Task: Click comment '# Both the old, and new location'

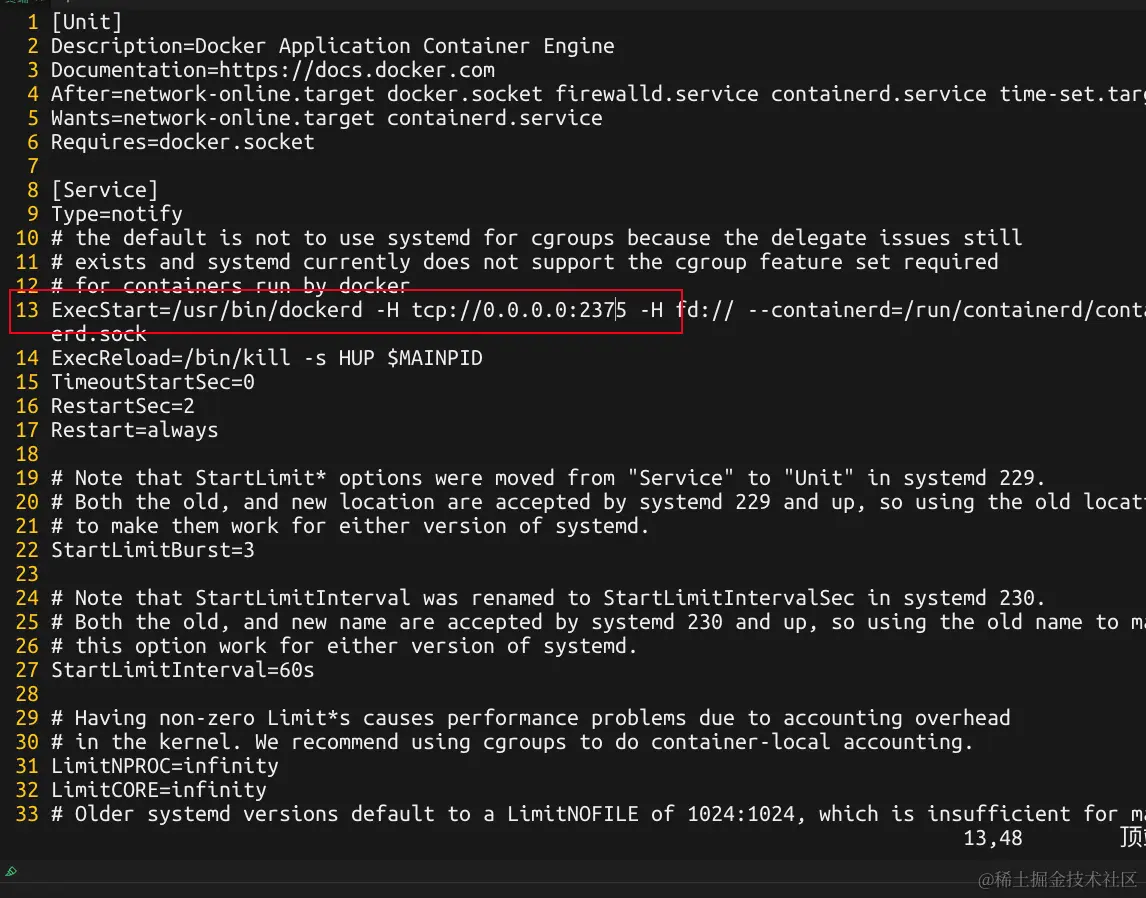Action: coord(598,502)
